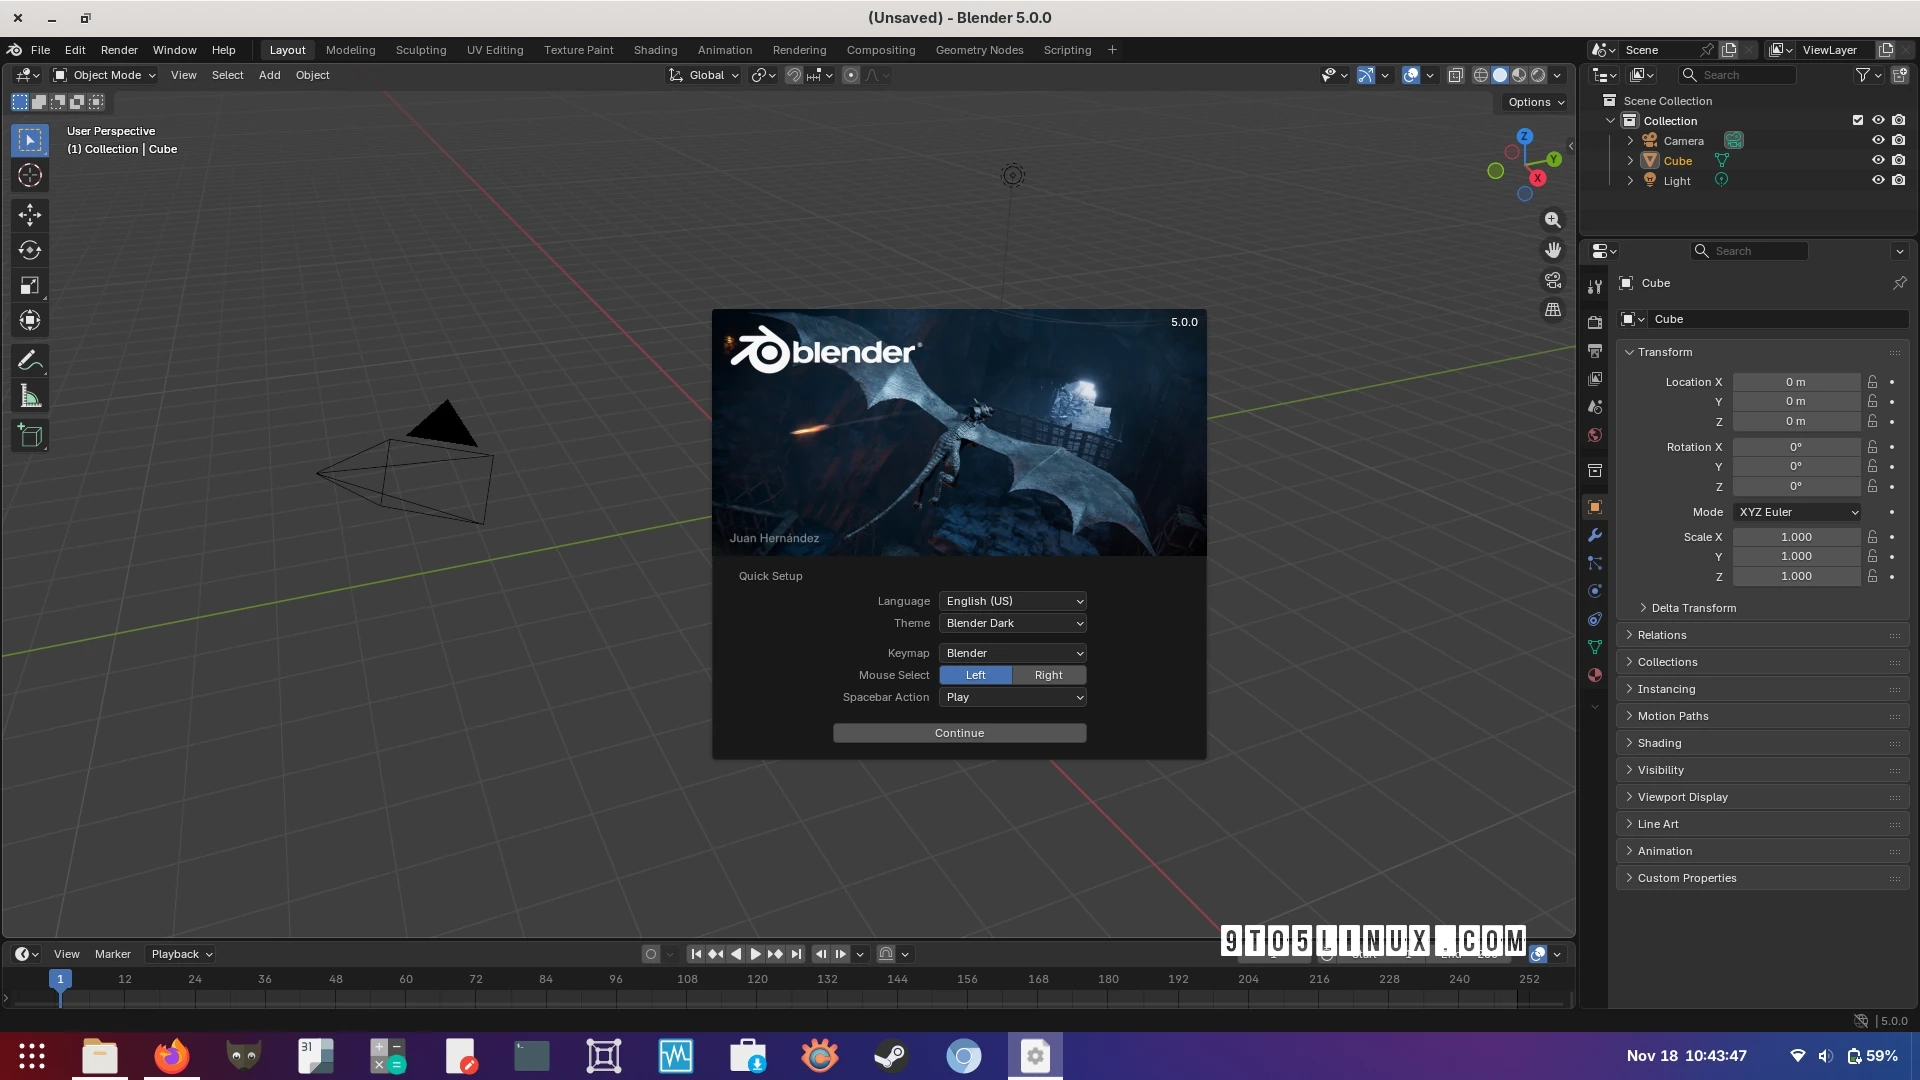Open the Theme dropdown in Quick Setup

click(1012, 623)
